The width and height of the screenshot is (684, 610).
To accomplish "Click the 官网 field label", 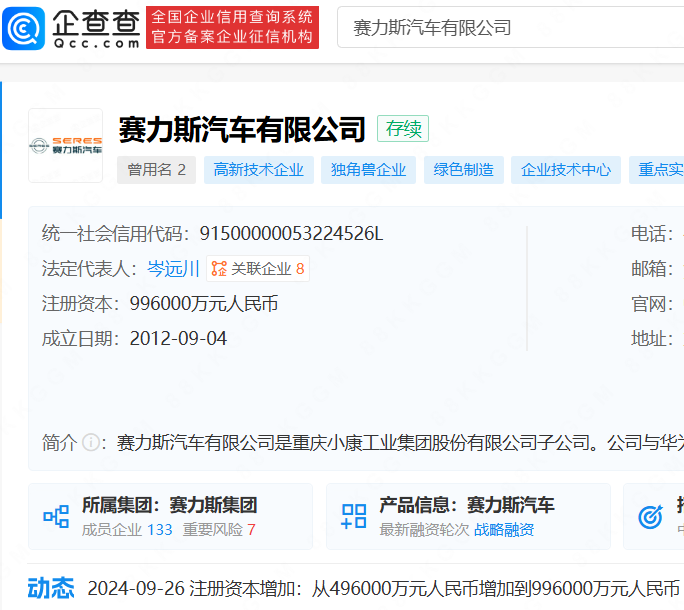I will (652, 304).
